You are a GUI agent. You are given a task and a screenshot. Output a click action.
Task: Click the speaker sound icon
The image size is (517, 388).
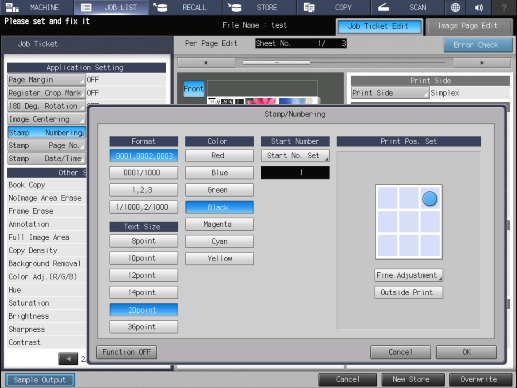click(x=479, y=7)
